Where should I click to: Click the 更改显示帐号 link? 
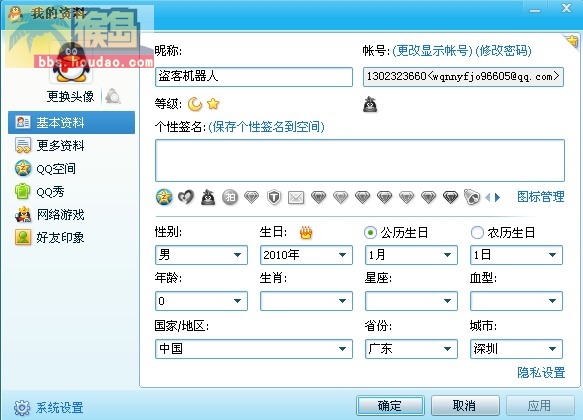[x=432, y=51]
